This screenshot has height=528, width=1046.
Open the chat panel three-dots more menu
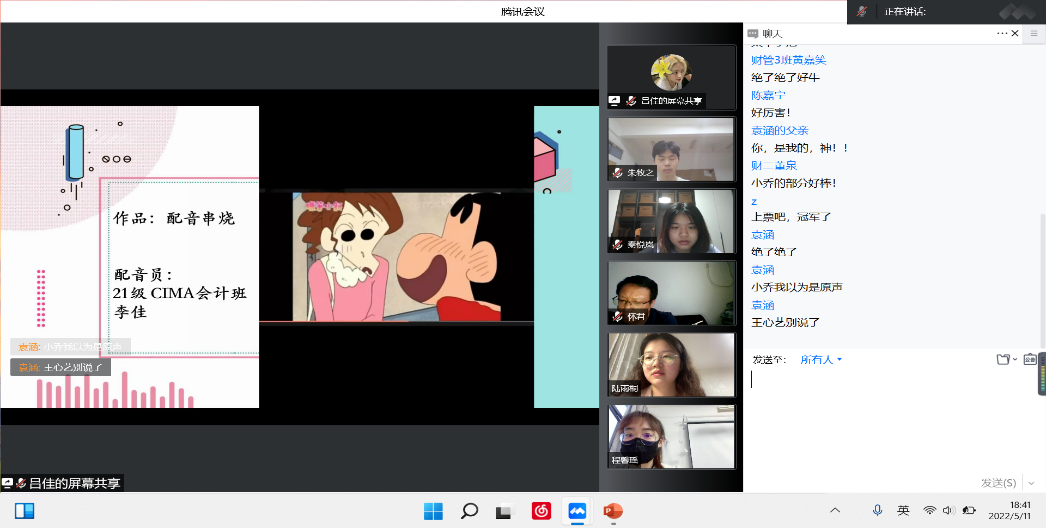click(1001, 33)
